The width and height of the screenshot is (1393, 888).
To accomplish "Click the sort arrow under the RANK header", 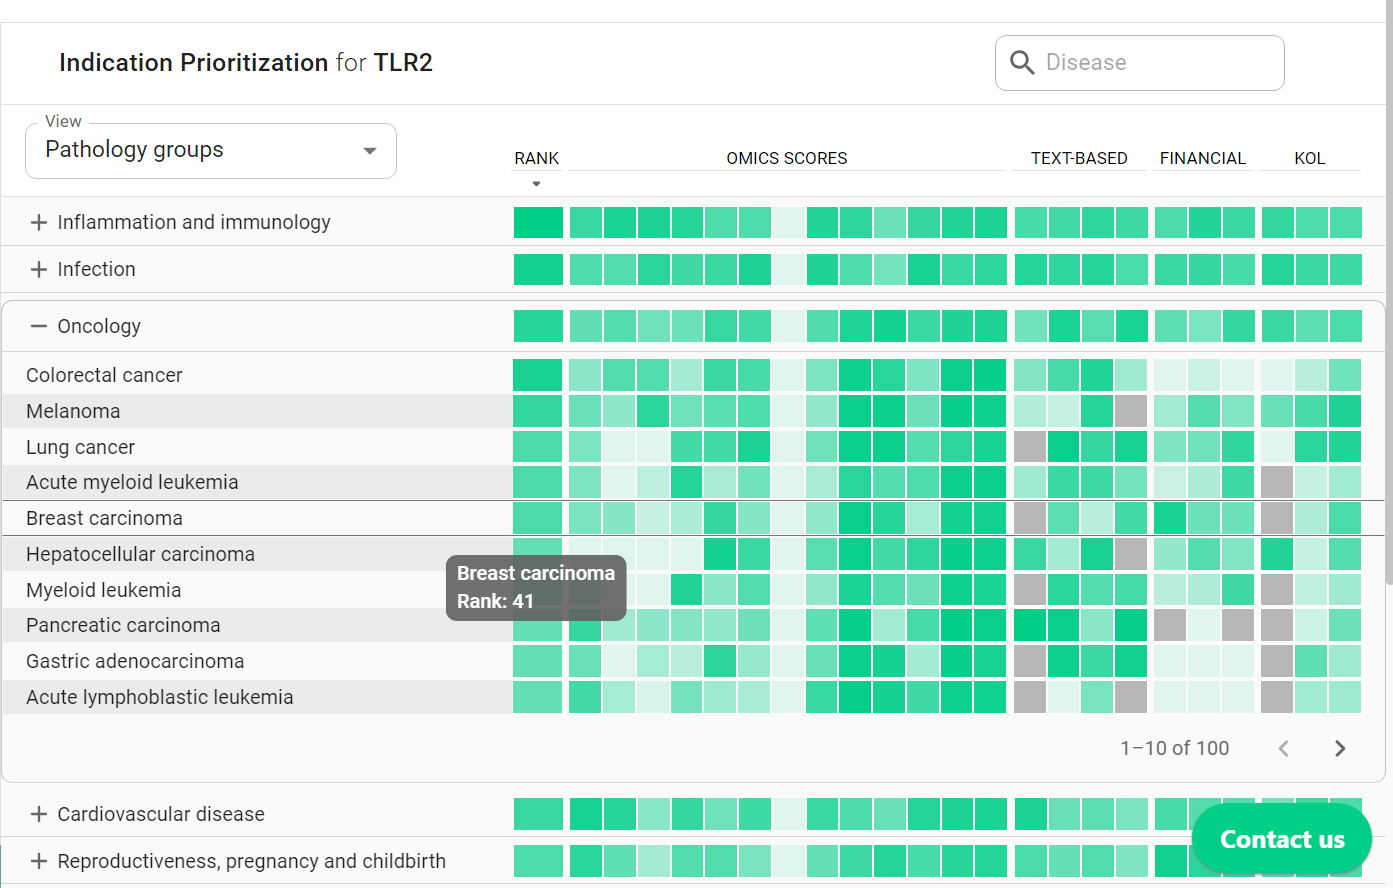I will 536,183.
